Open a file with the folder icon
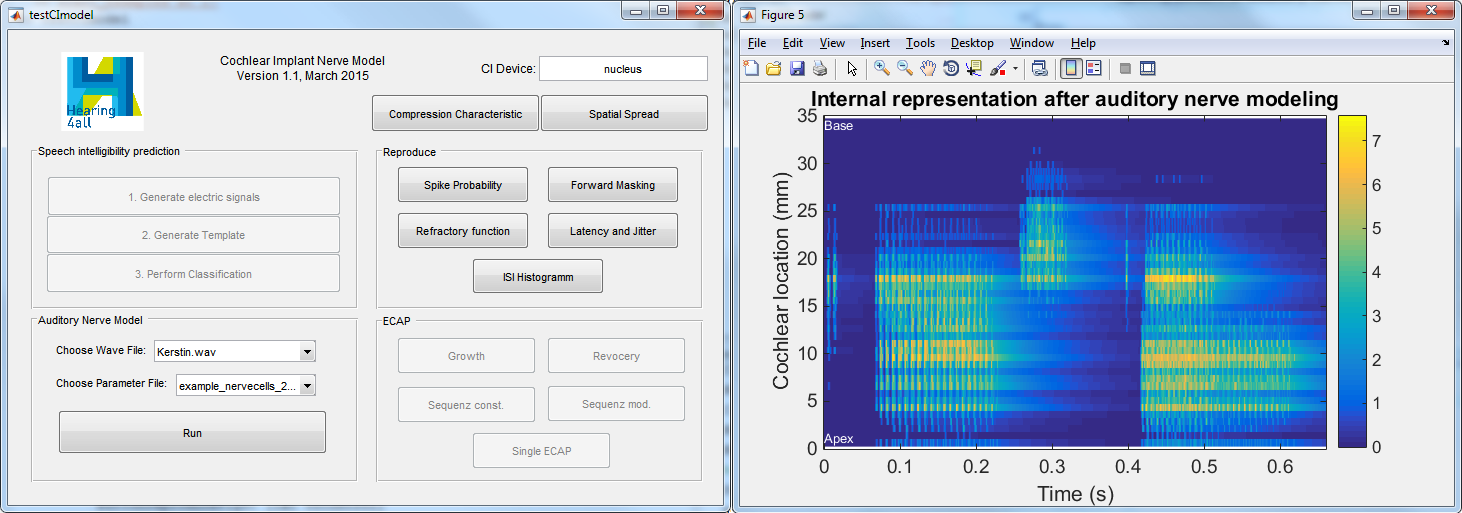This screenshot has width=1462, height=513. tap(774, 68)
